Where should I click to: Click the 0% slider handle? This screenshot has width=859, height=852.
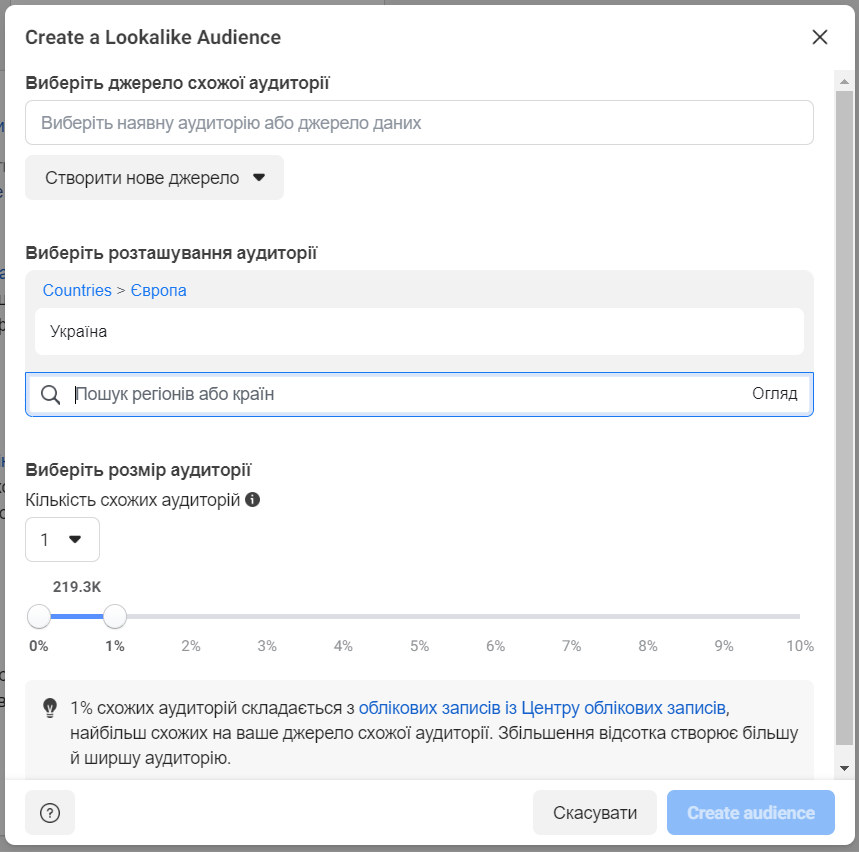click(39, 616)
